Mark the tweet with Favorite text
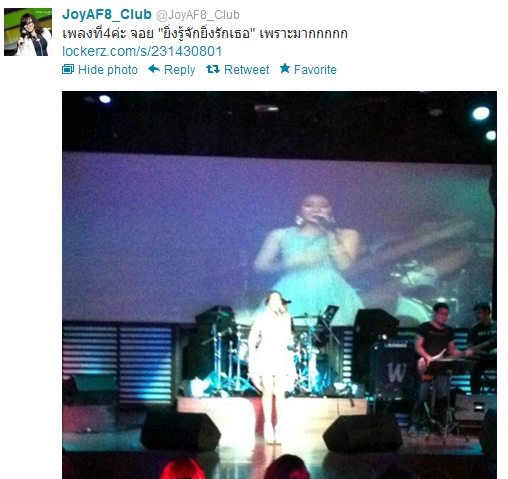Screen dimensions: 508x479 (315, 70)
